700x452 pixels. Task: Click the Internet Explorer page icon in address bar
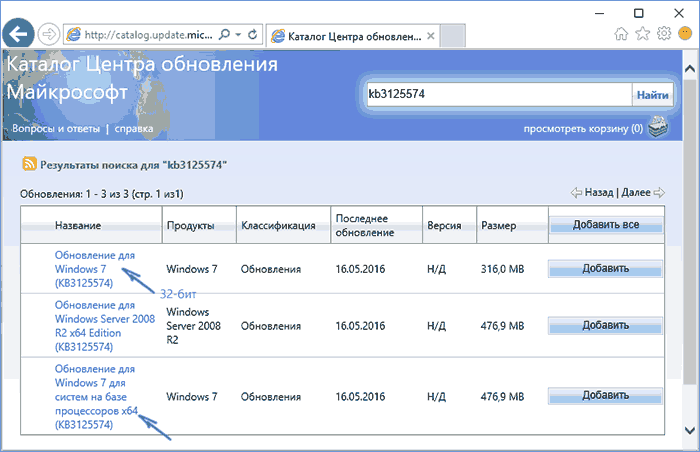click(x=74, y=34)
